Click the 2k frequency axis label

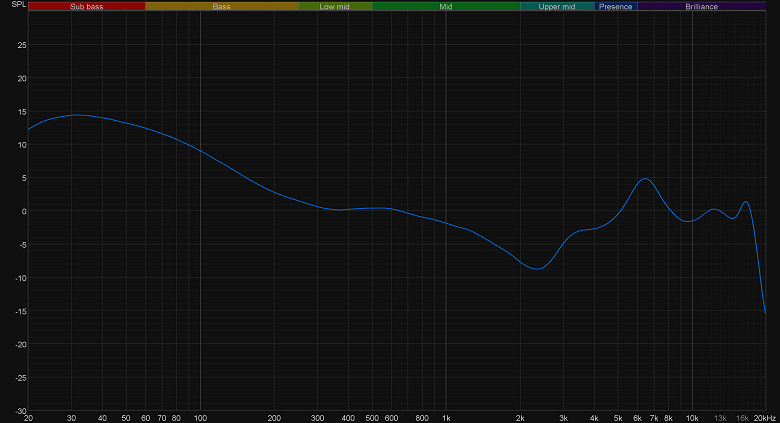tap(520, 418)
